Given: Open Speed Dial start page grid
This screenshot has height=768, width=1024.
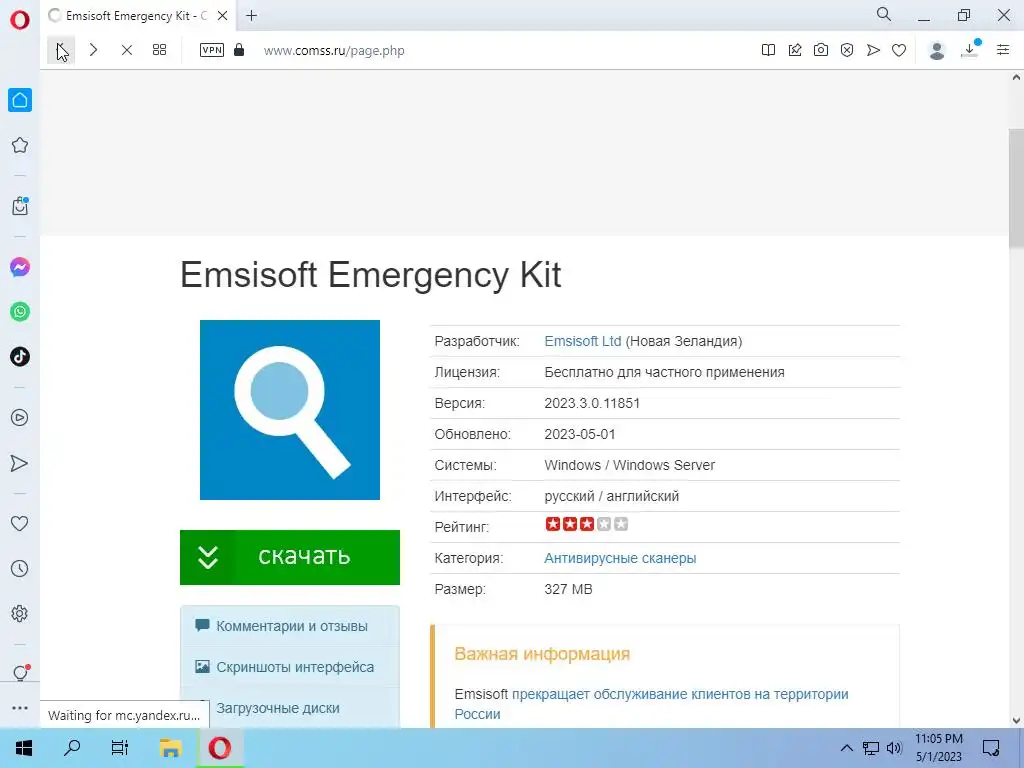Looking at the screenshot, I should point(159,50).
